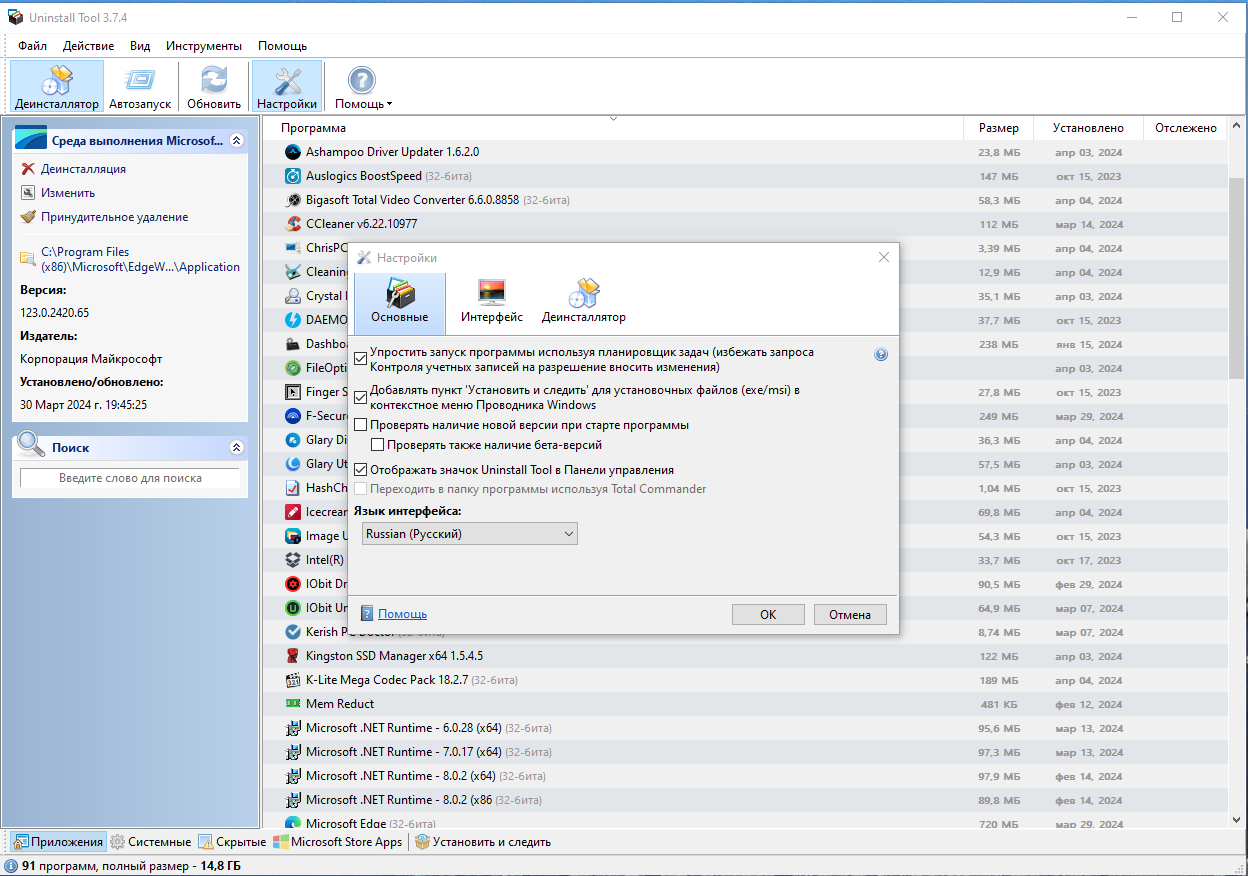The width and height of the screenshot is (1248, 876).
Task: Open the Деинсталлятор toolbar button
Action: point(57,86)
